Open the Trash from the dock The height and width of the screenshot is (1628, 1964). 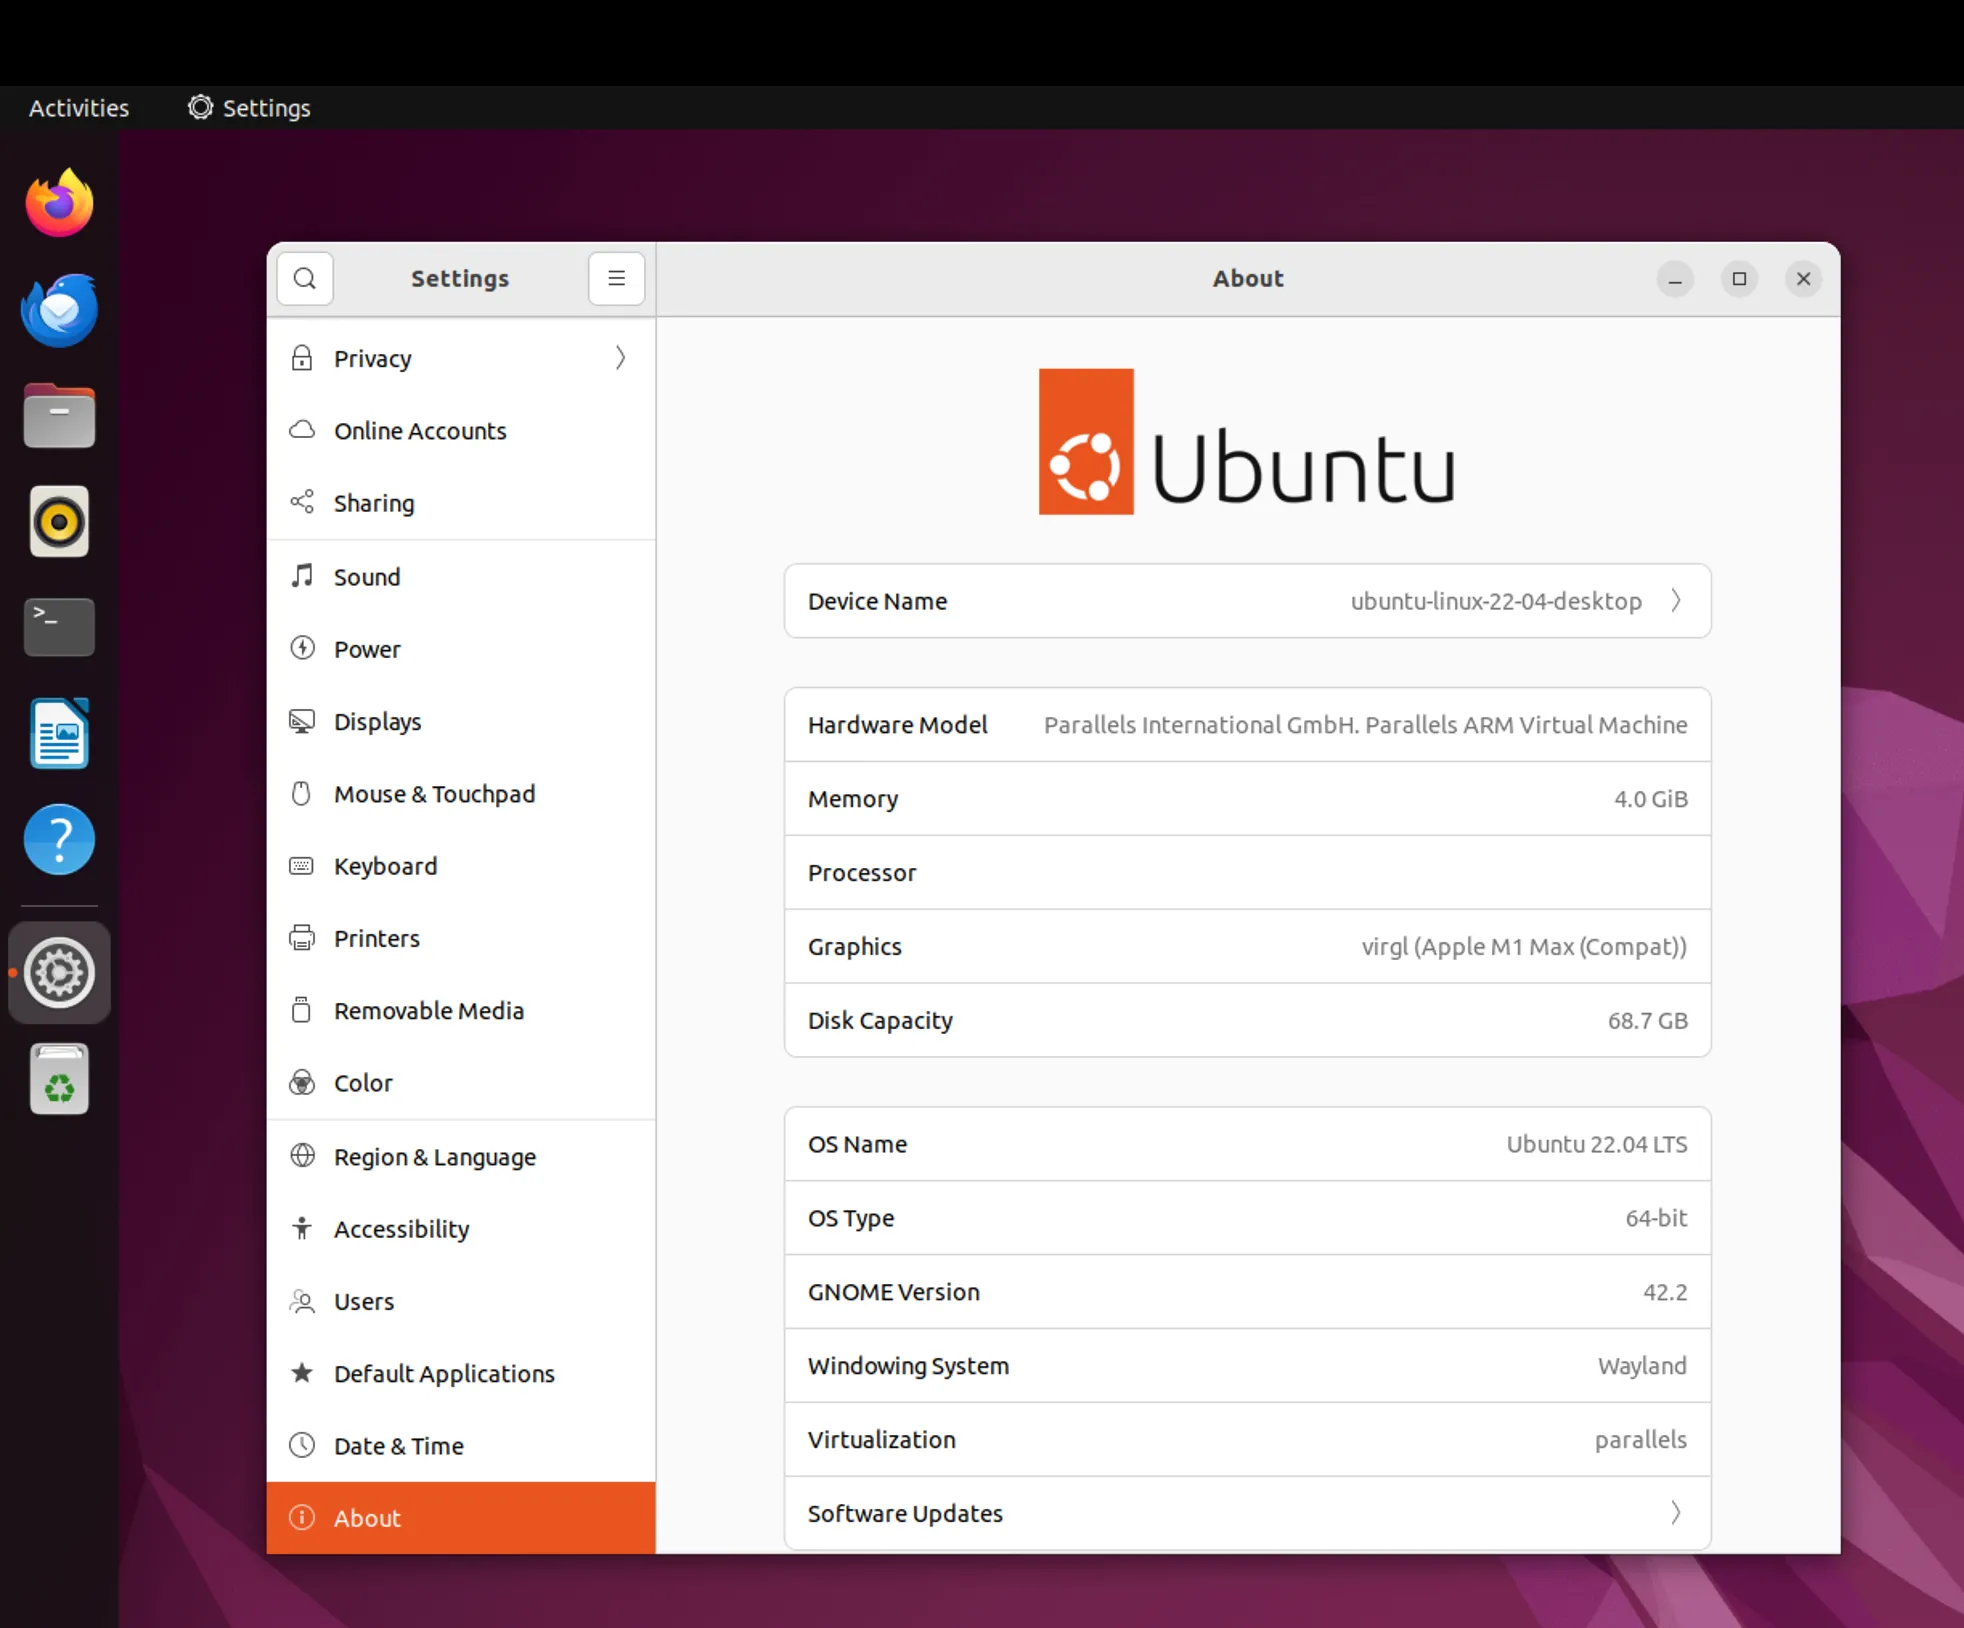58,1079
